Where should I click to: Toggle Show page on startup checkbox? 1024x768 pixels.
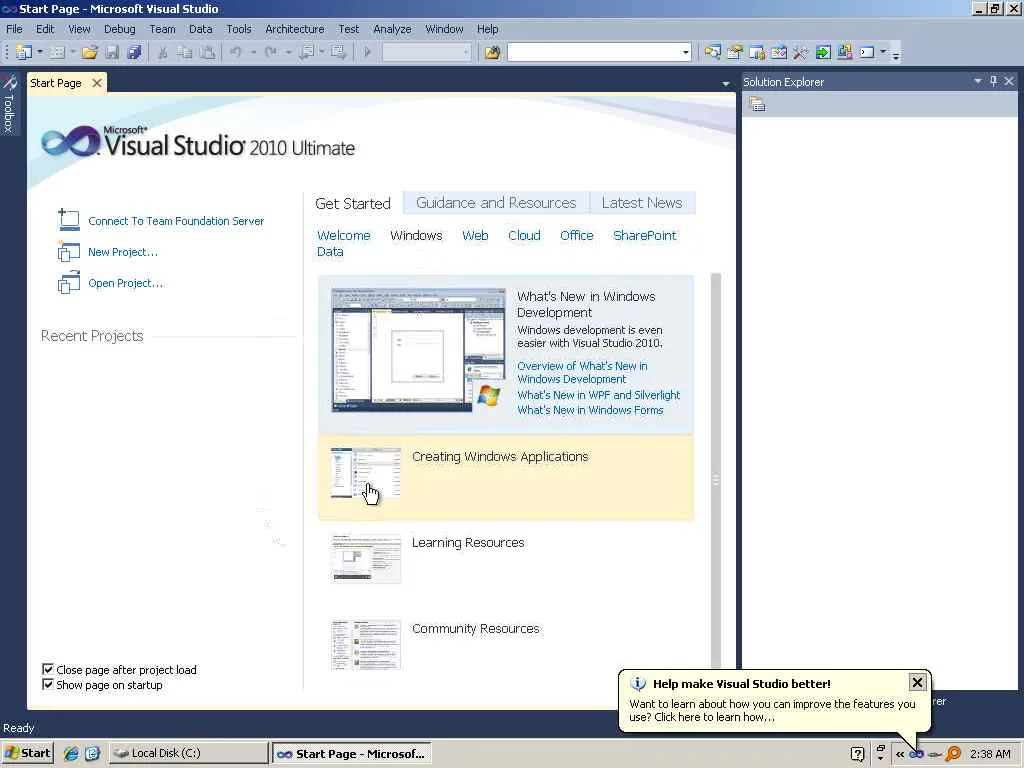(48, 684)
